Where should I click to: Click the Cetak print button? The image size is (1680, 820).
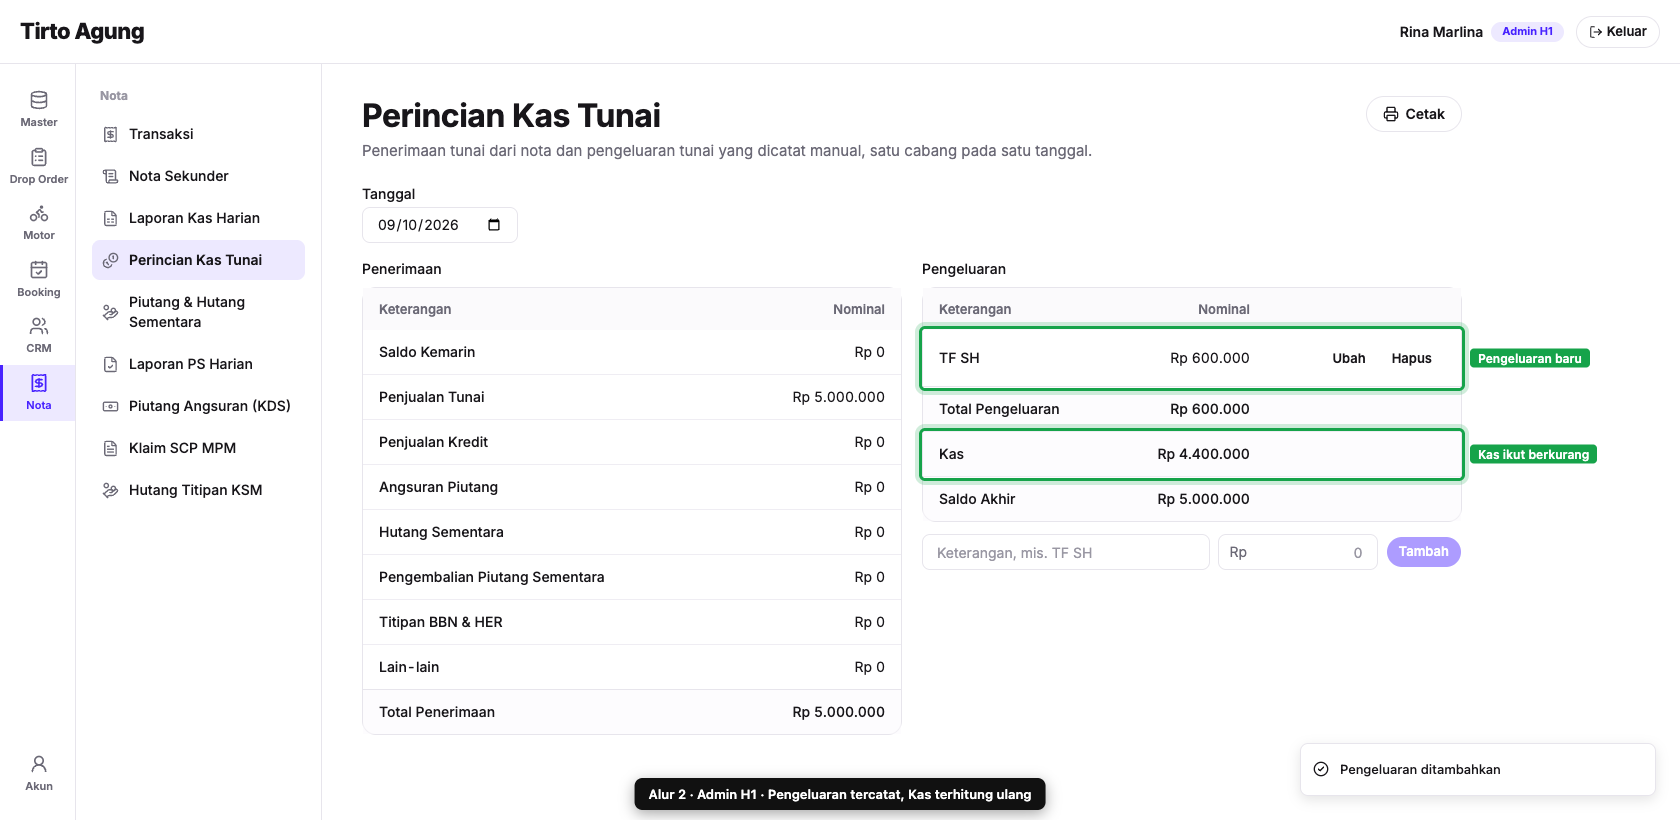(1413, 114)
